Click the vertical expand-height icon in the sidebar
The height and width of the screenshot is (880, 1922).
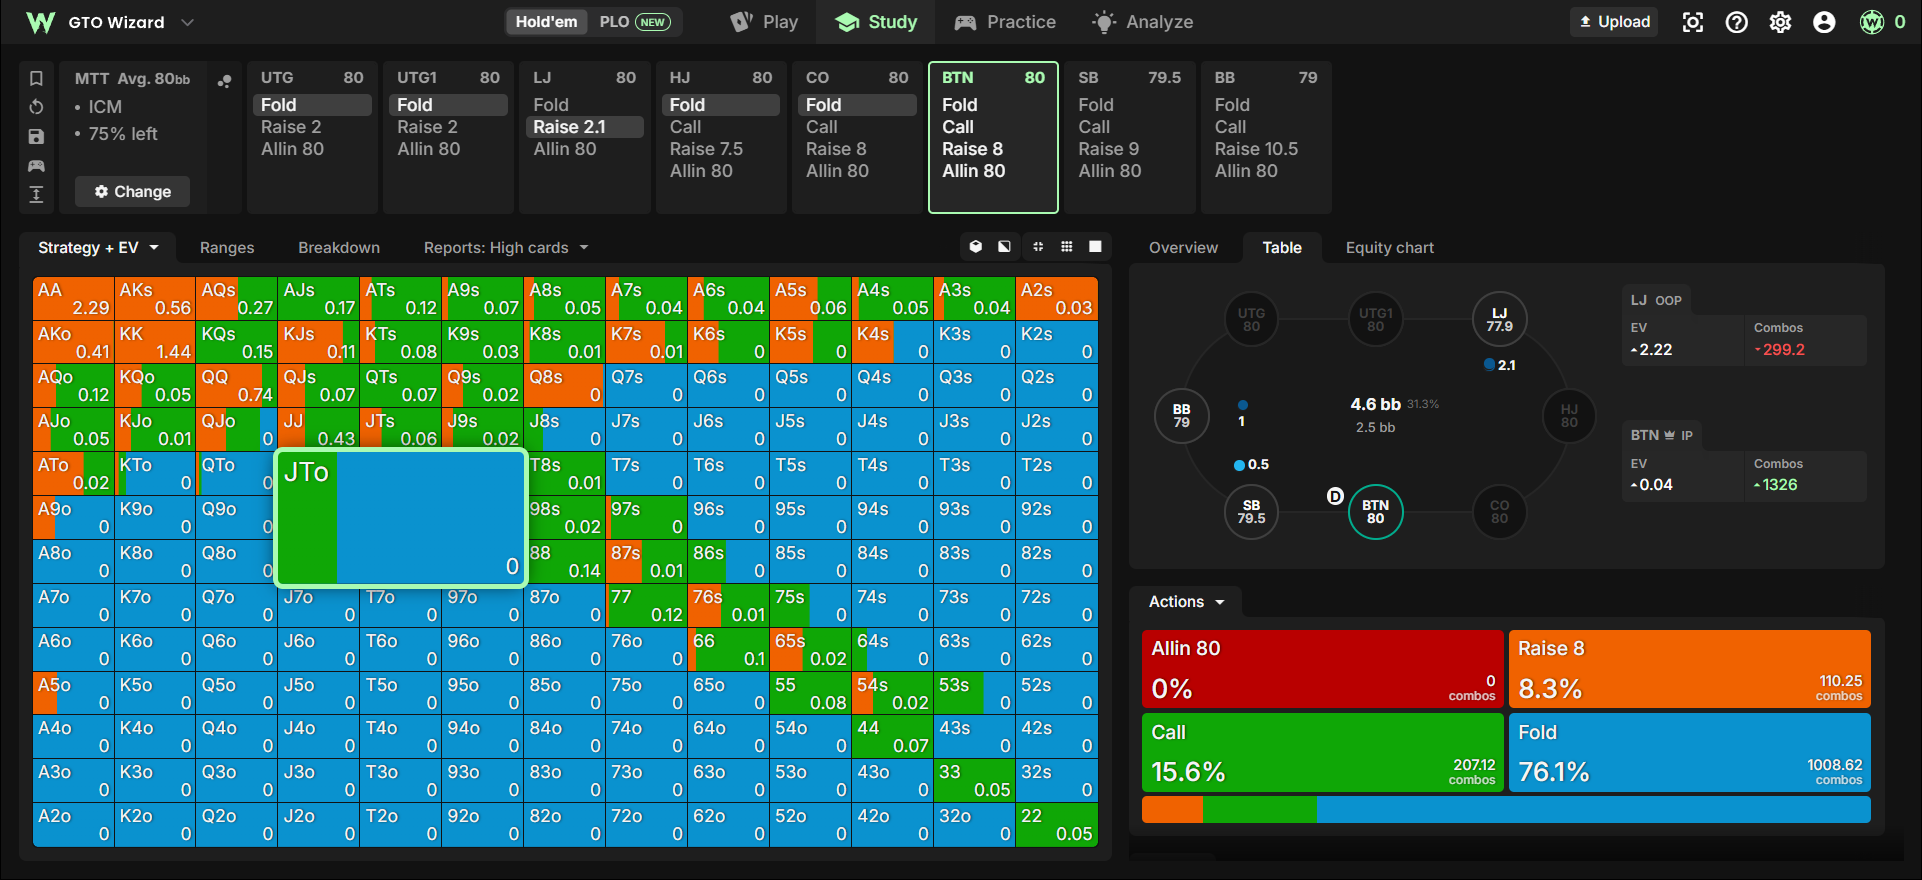[x=36, y=194]
